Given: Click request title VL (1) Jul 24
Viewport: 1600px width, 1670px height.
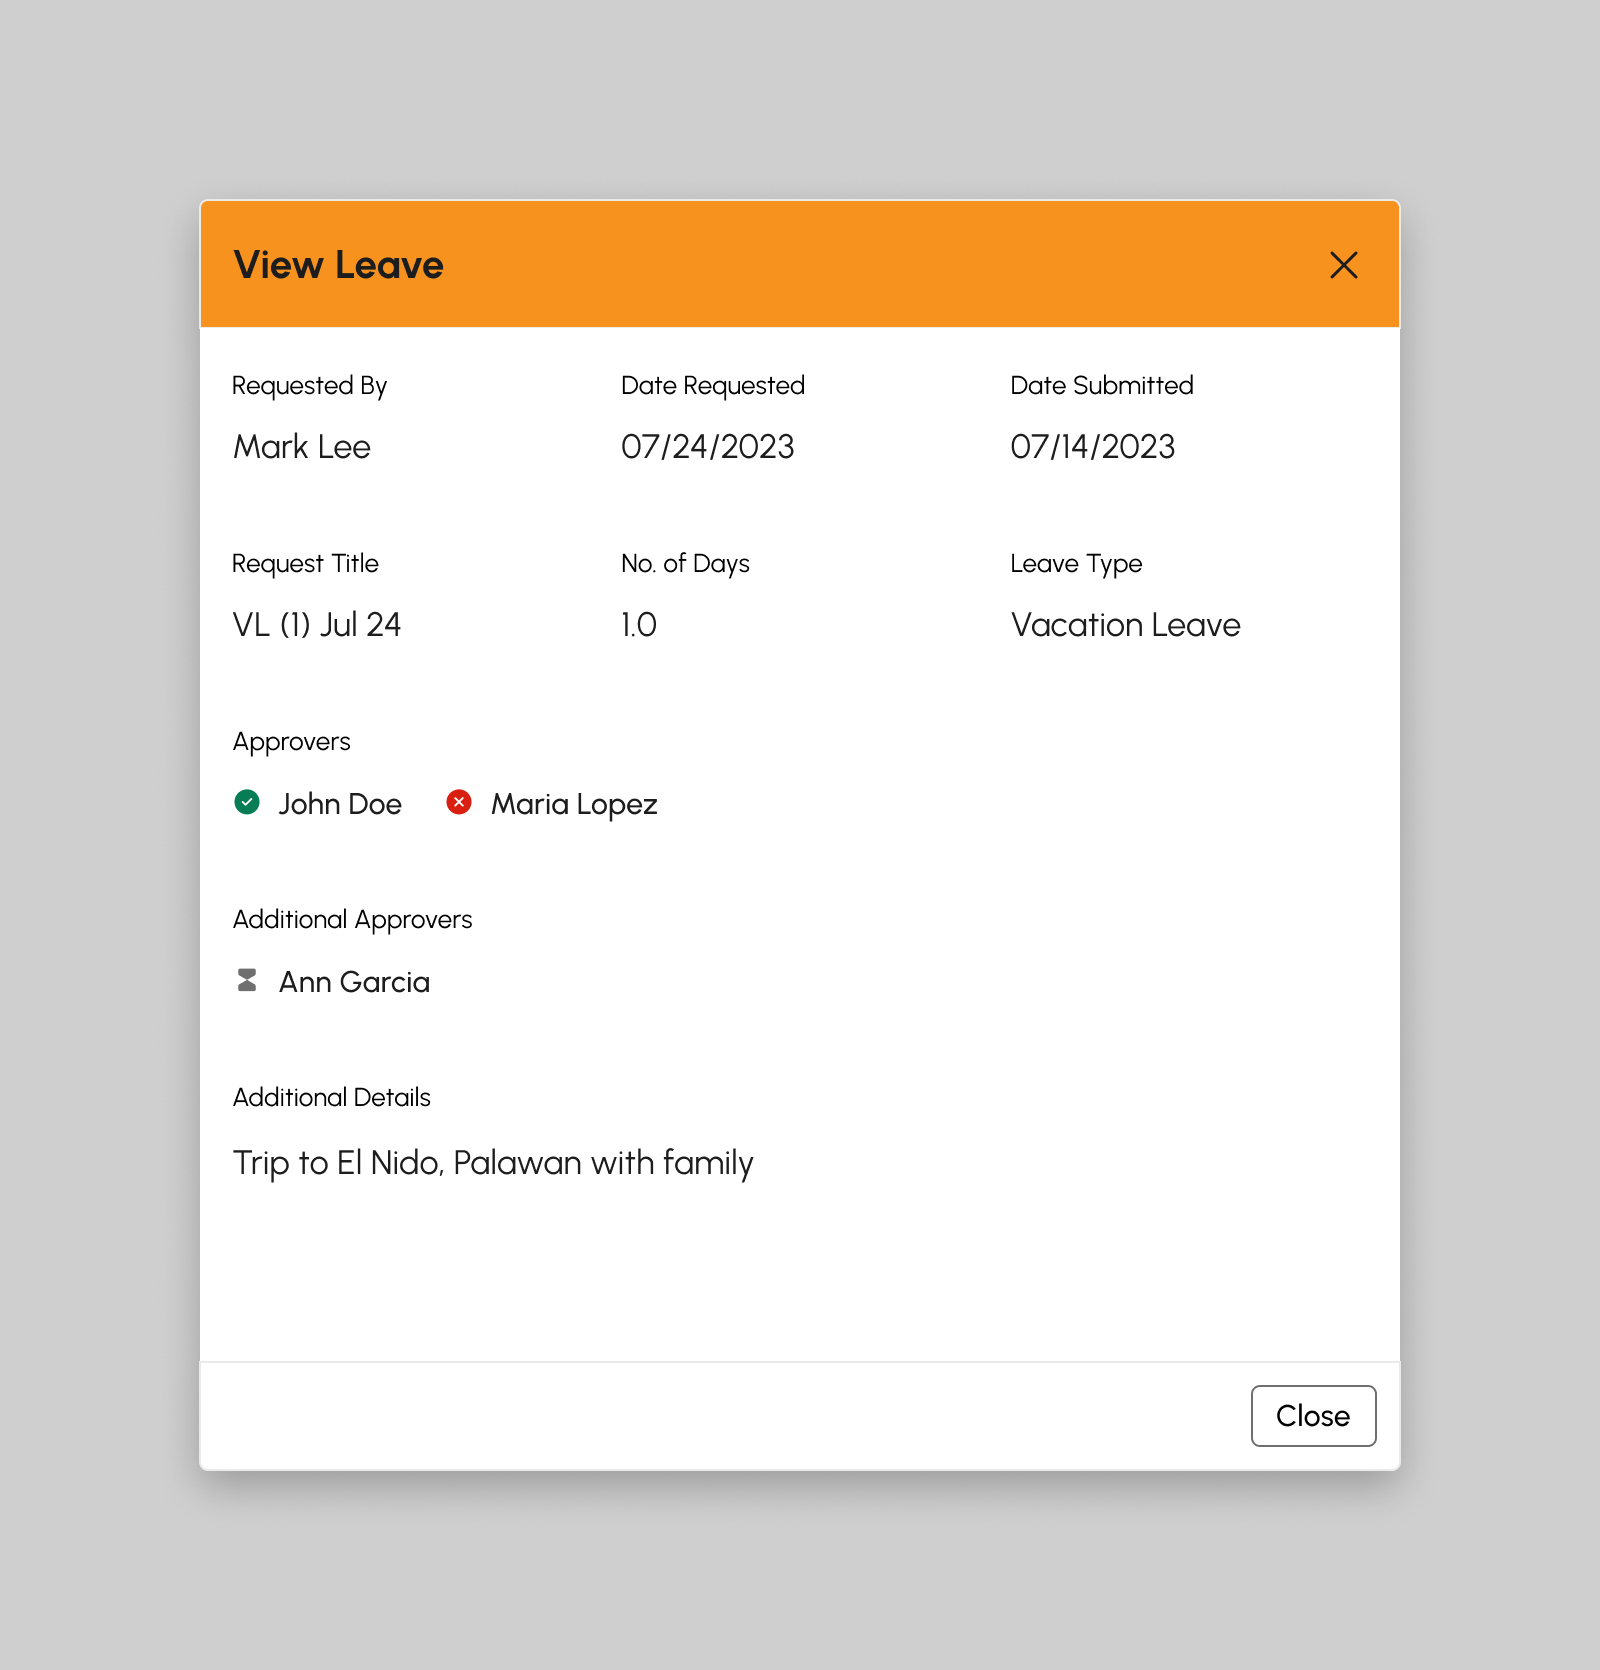Looking at the screenshot, I should 317,624.
